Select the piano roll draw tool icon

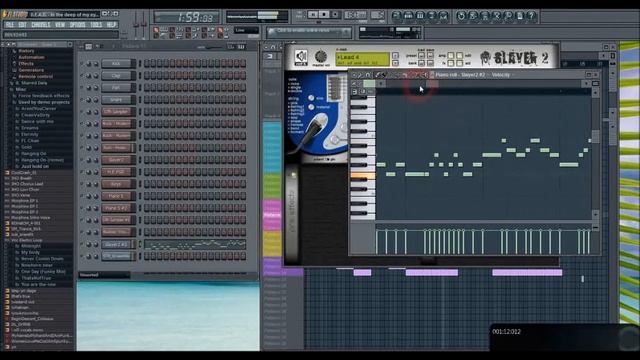click(378, 75)
